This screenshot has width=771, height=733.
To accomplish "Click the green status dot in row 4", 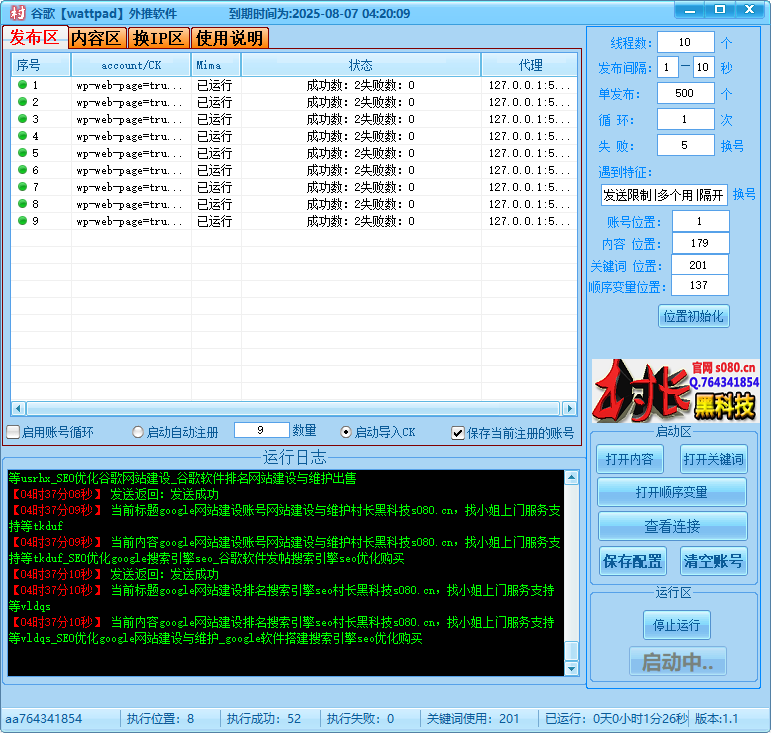I will (22, 136).
